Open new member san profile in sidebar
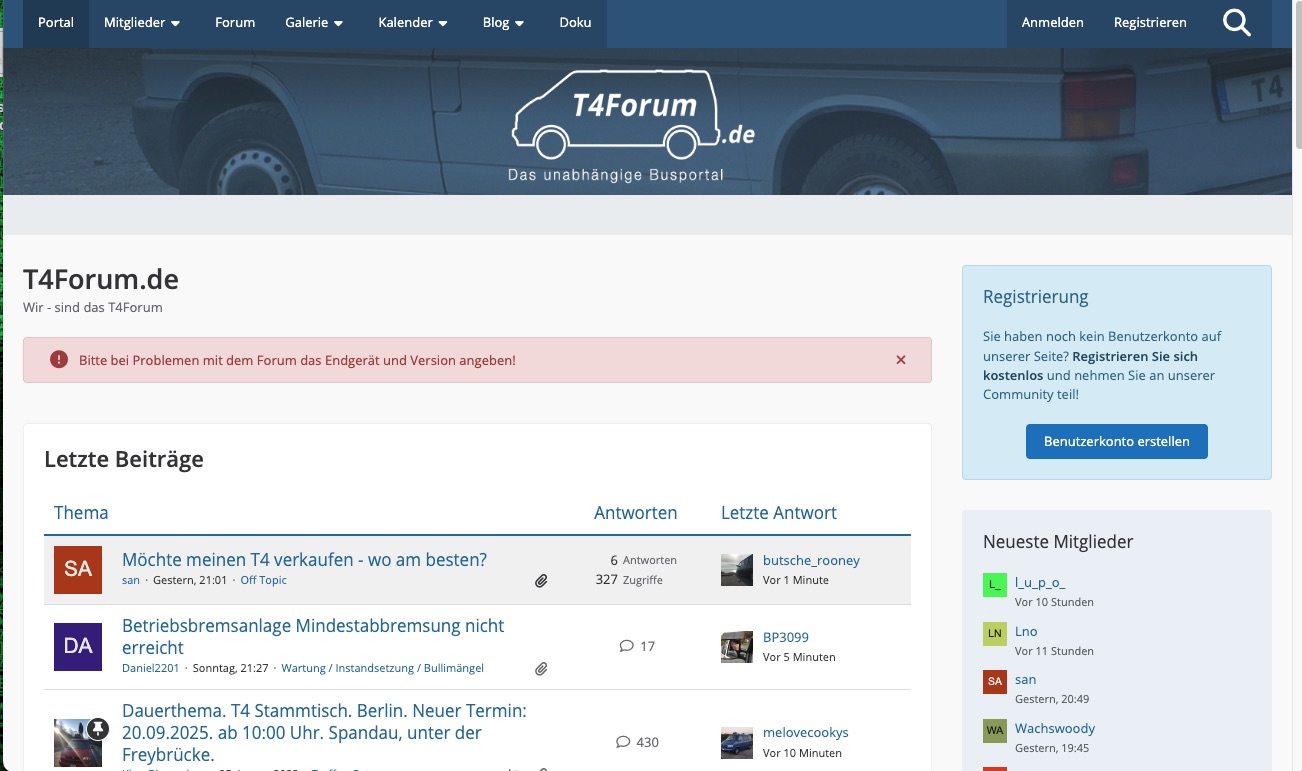This screenshot has width=1302, height=771. click(1025, 679)
